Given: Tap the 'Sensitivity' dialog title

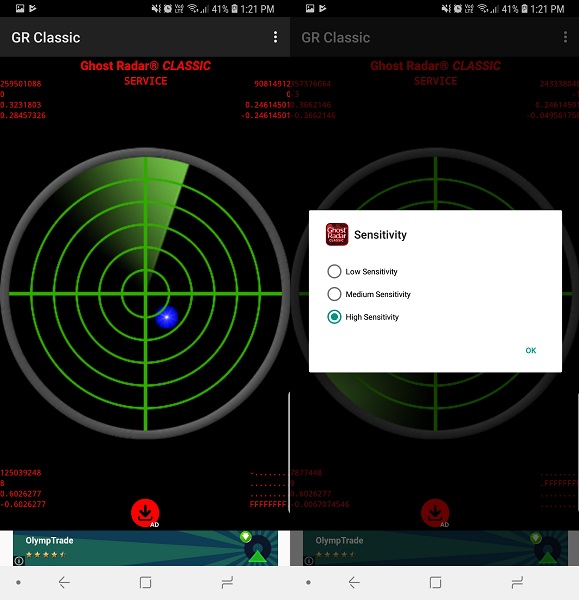Looking at the screenshot, I should (380, 235).
